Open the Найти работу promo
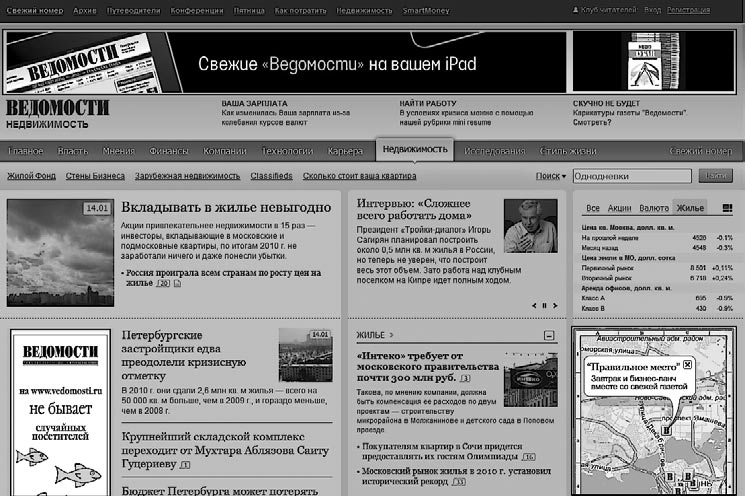Image resolution: width=745 pixels, height=496 pixels. (466, 113)
